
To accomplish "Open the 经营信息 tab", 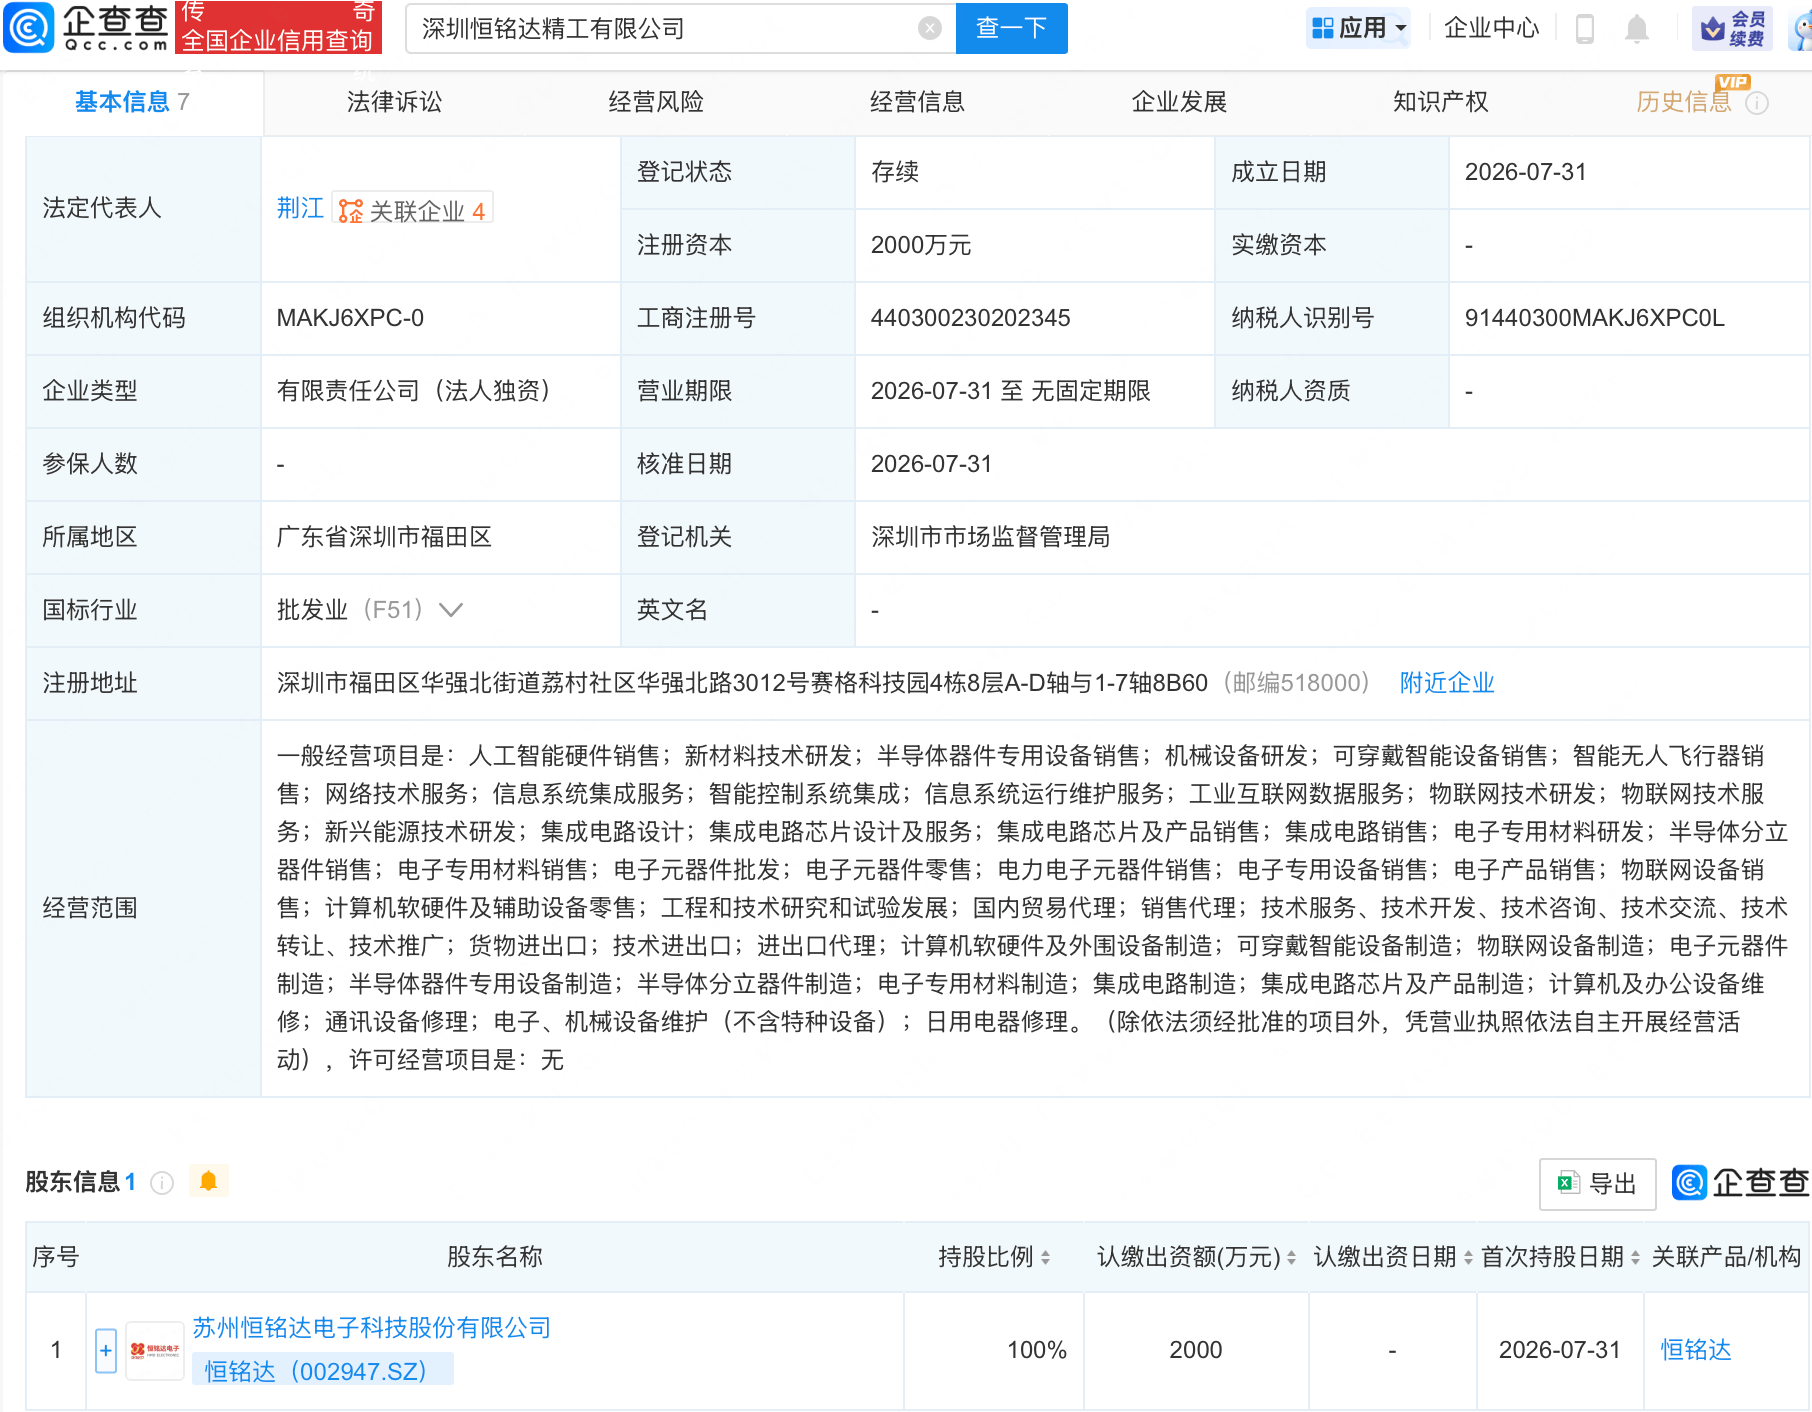I will [917, 102].
